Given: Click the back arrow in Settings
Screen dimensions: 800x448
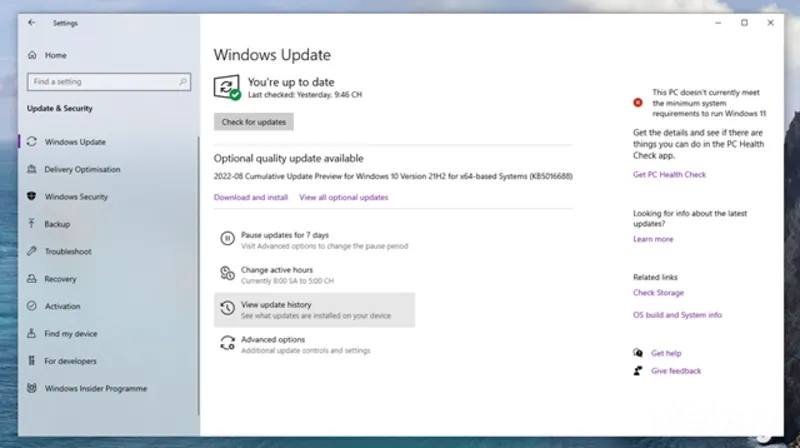Looking at the screenshot, I should click(x=32, y=22).
